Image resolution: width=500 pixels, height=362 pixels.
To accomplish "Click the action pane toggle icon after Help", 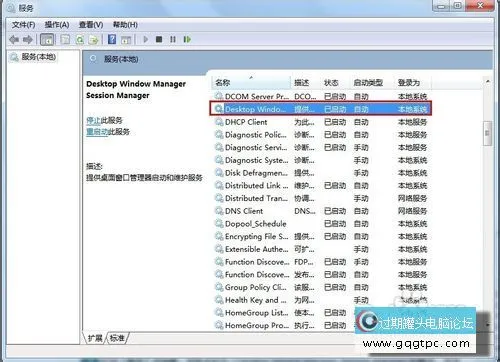I will 126,40.
